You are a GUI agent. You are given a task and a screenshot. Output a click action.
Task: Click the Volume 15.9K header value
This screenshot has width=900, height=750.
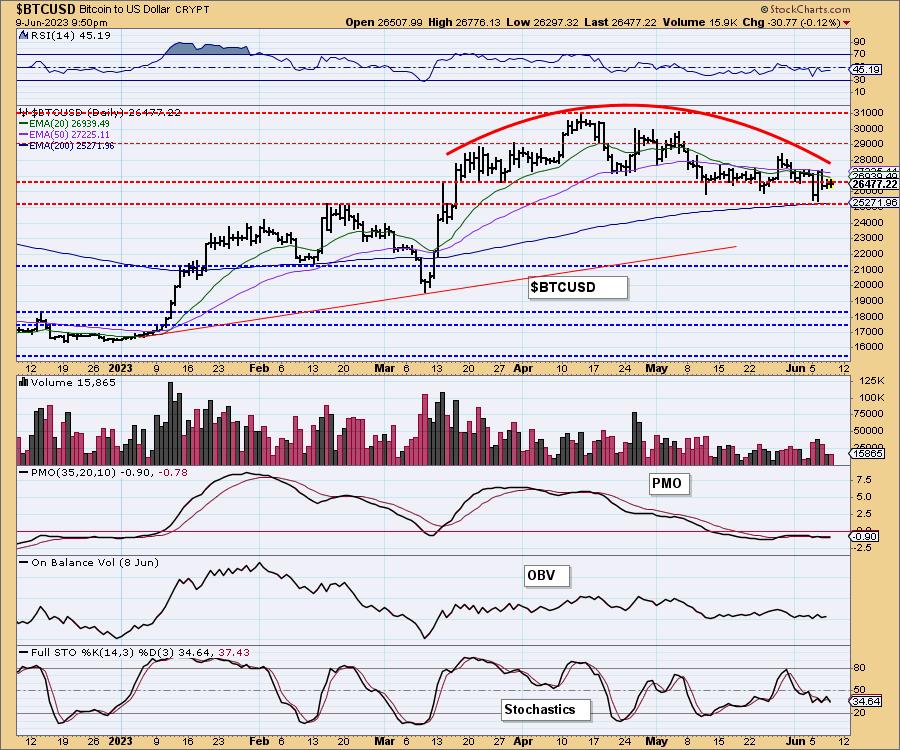pyautogui.click(x=699, y=22)
